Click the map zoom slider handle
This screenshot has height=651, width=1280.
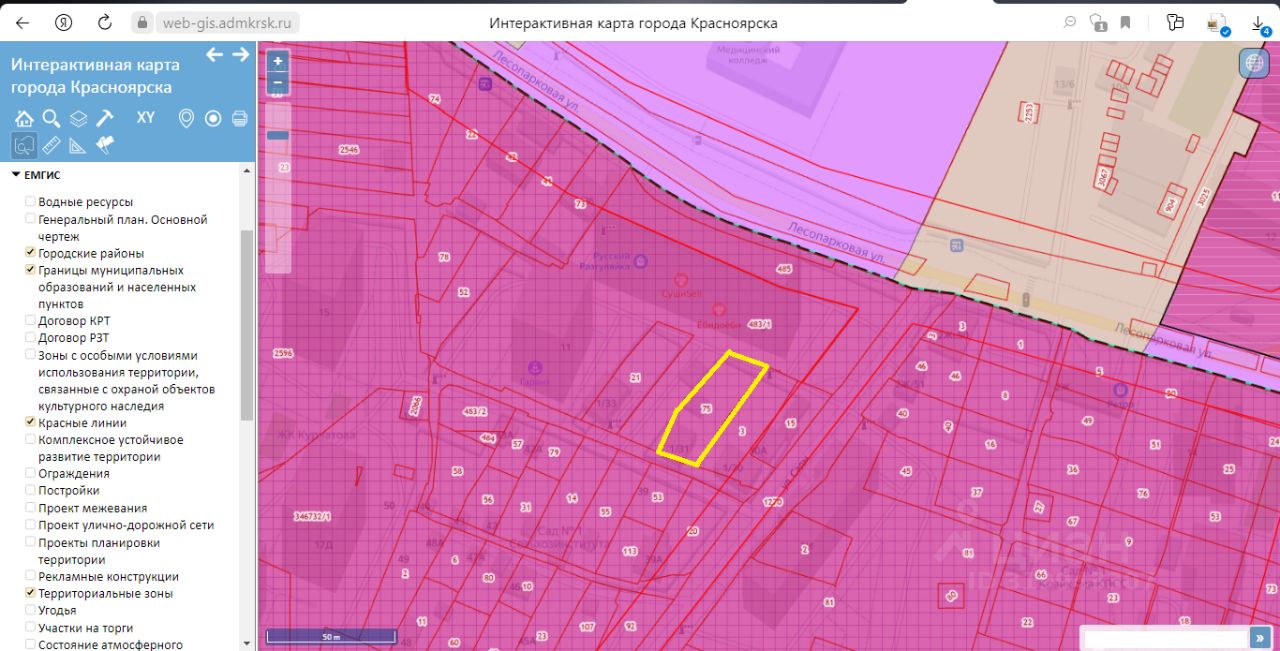(278, 135)
